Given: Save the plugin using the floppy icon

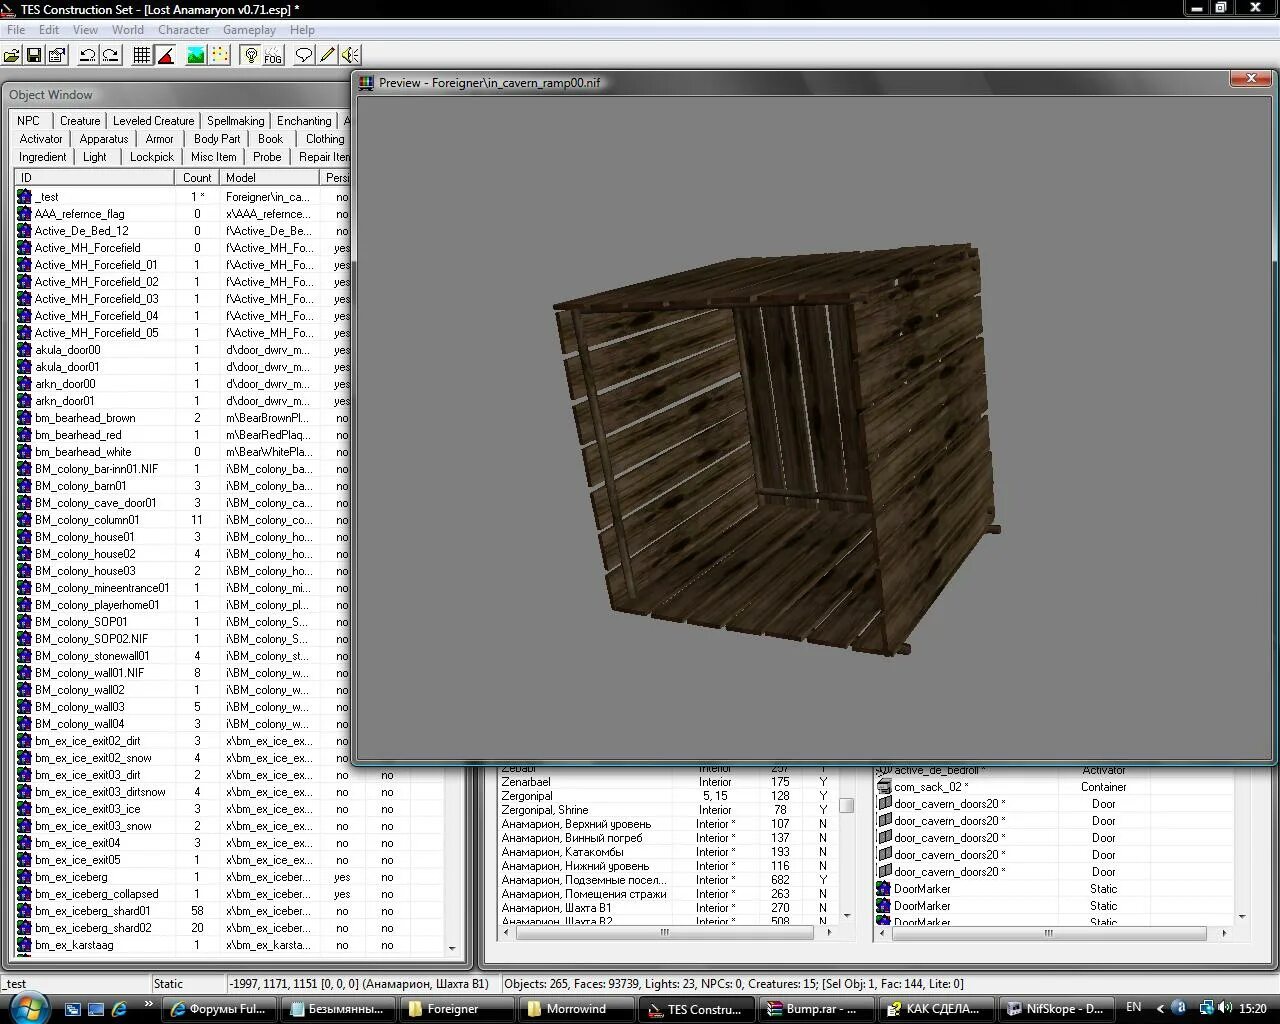Looking at the screenshot, I should click(x=34, y=56).
